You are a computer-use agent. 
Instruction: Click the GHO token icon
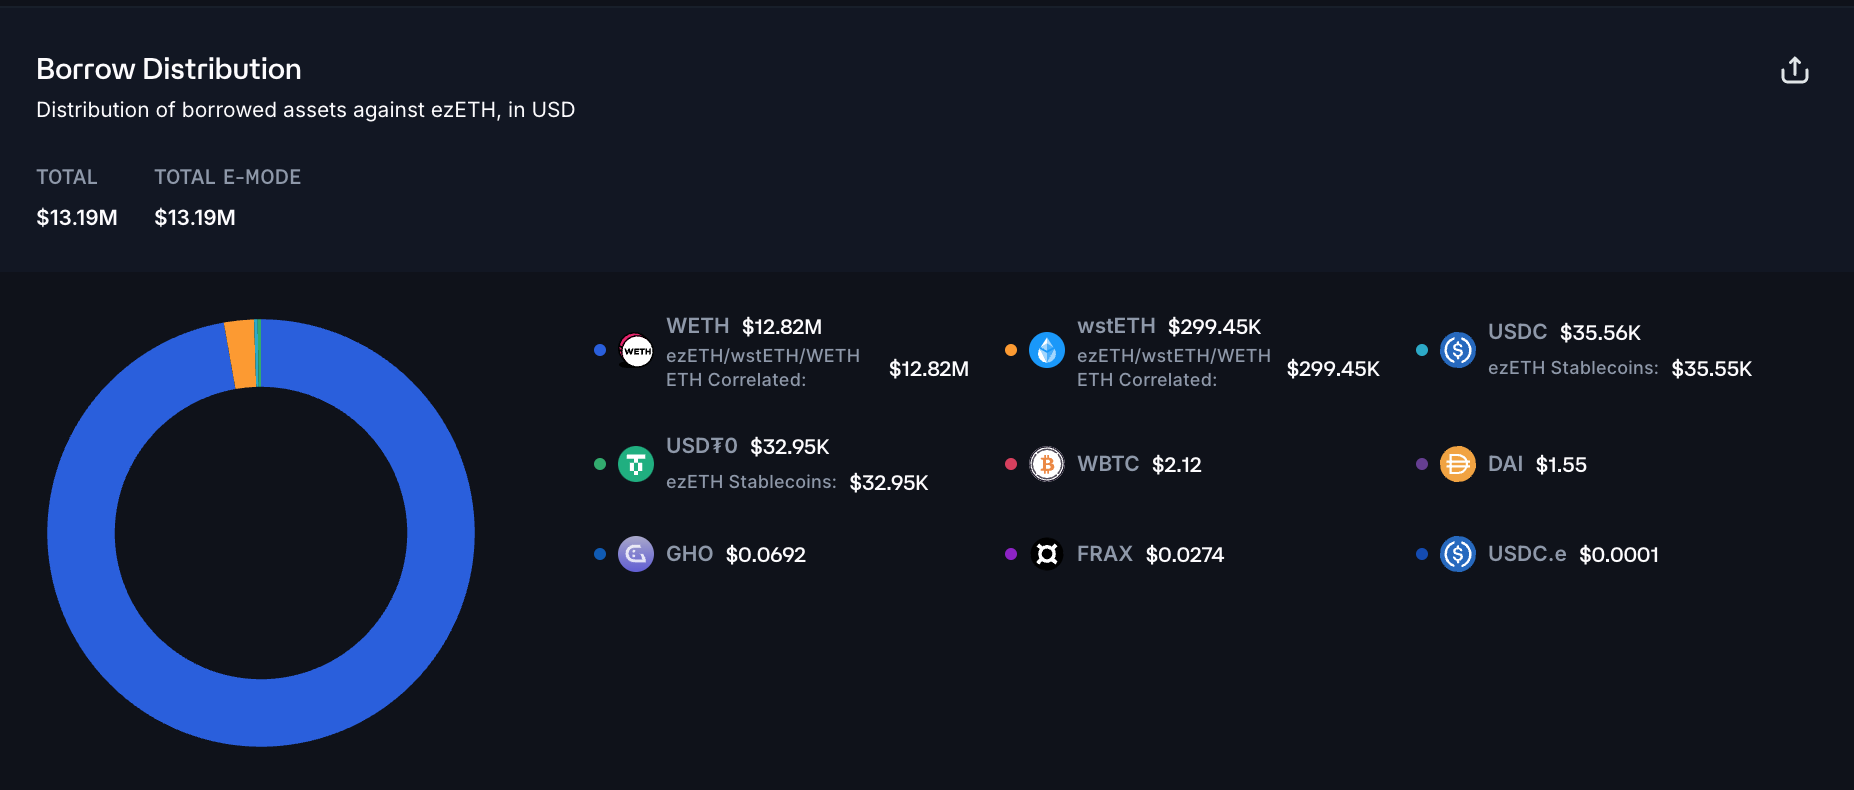click(x=636, y=554)
